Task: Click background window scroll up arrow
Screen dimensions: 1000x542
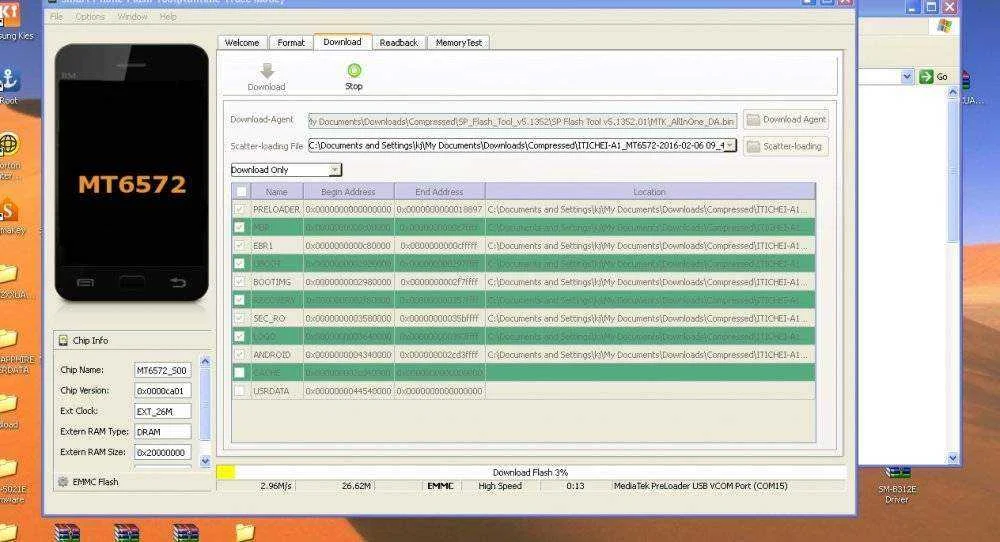Action: point(953,92)
